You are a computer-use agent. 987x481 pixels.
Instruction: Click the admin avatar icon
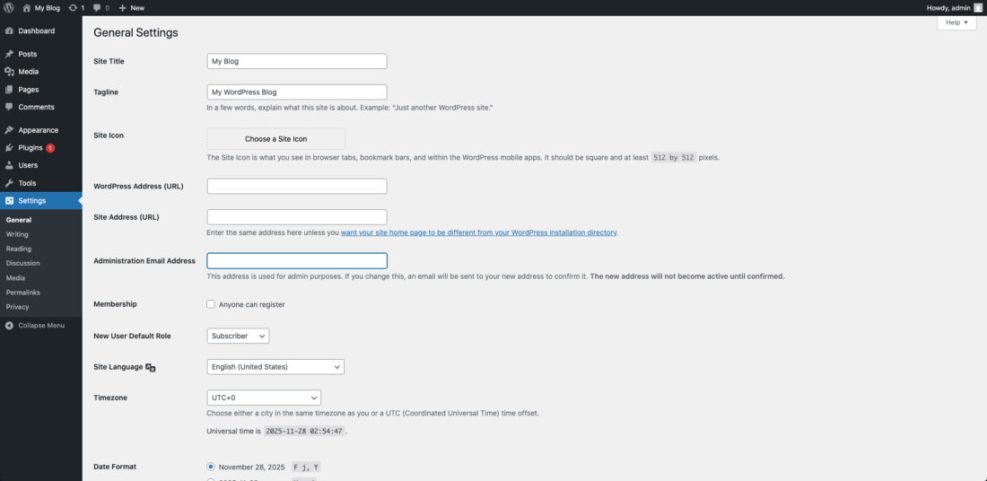[978, 8]
